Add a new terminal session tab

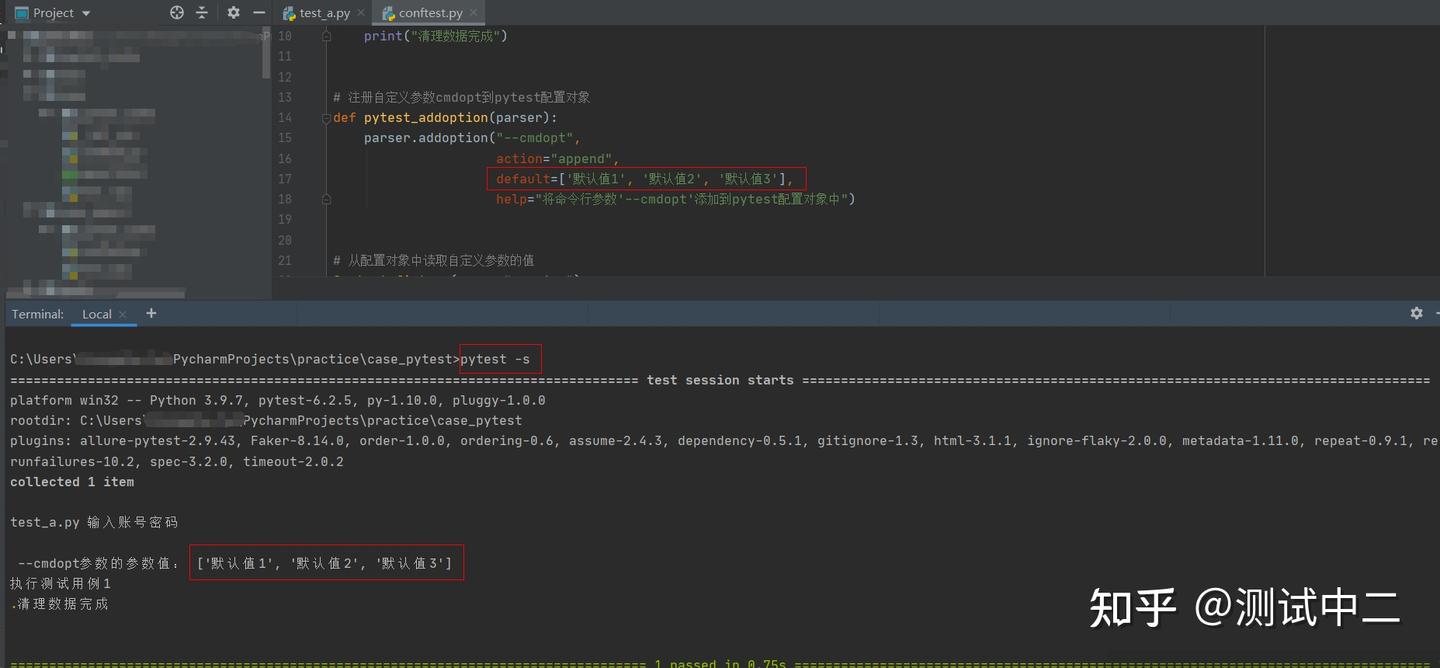tap(151, 313)
